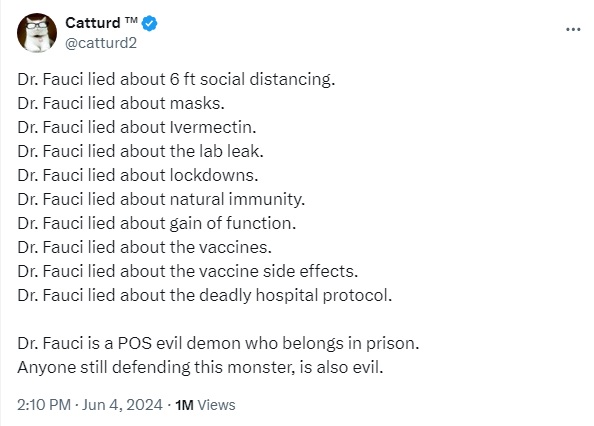Click the Catturd ™ display name
The image size is (594, 426).
coord(102,23)
